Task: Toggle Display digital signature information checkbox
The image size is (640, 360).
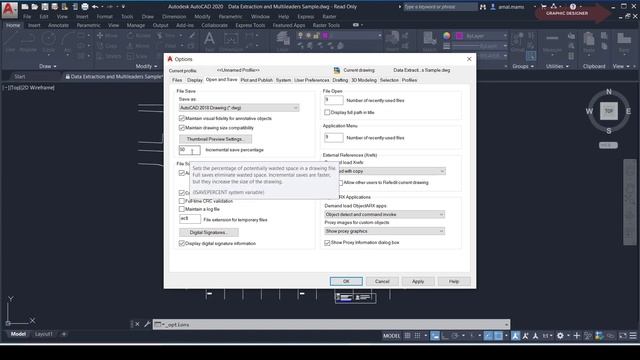Action: click(182, 243)
